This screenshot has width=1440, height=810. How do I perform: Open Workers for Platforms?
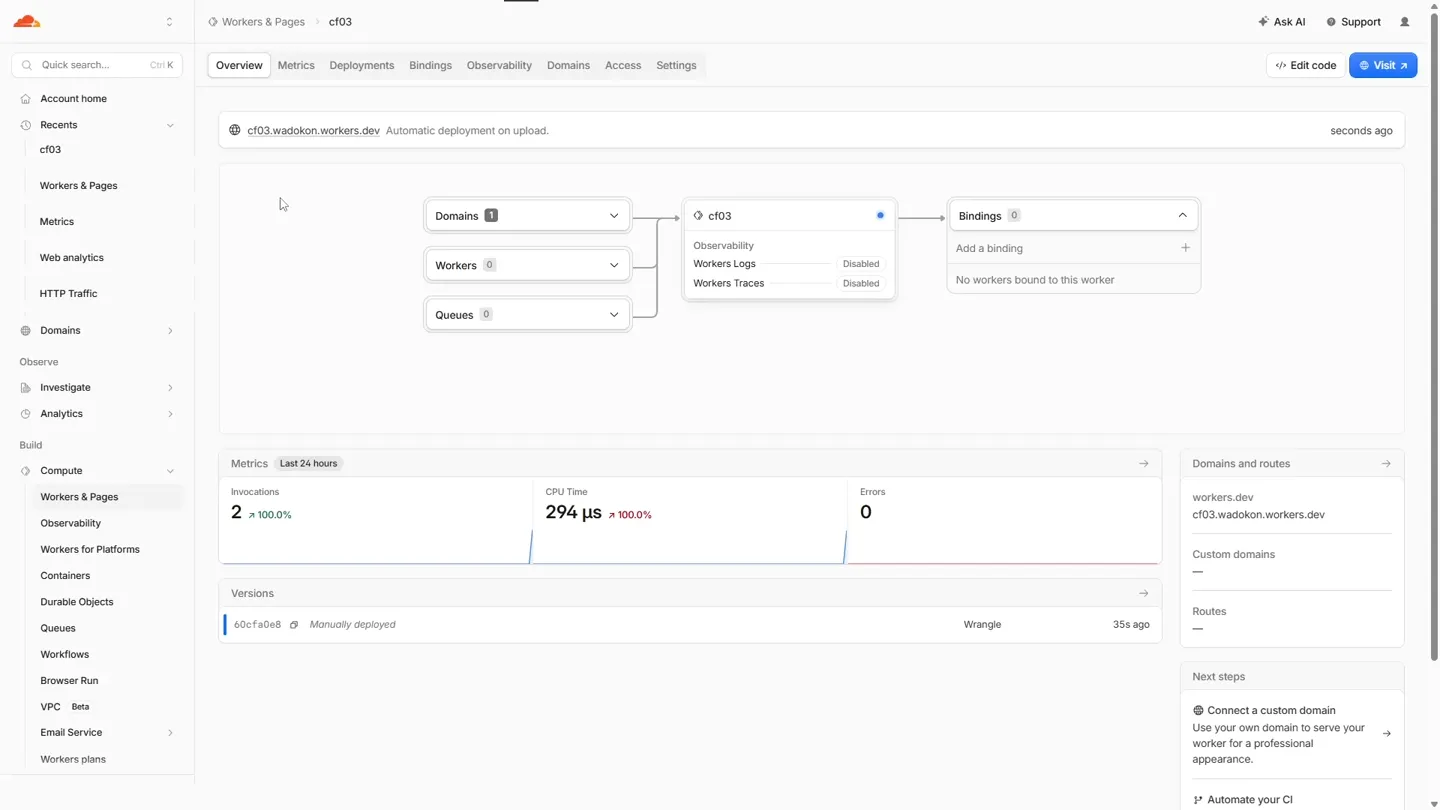click(x=90, y=550)
